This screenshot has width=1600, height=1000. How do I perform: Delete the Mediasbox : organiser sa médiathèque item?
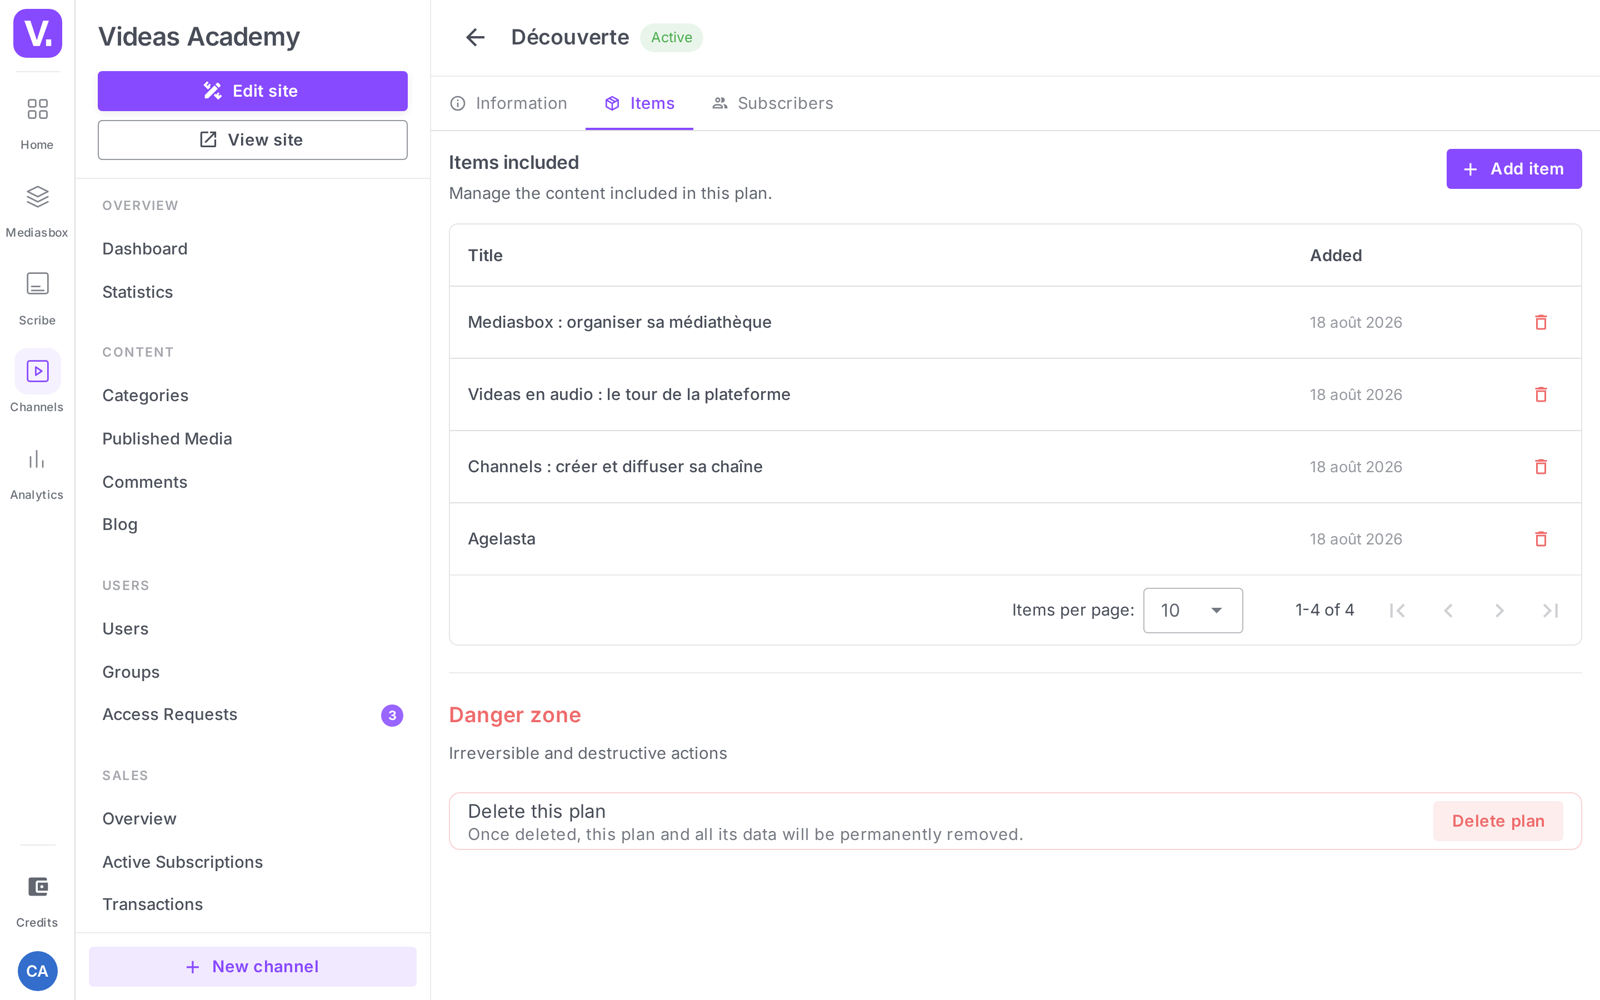coord(1541,322)
